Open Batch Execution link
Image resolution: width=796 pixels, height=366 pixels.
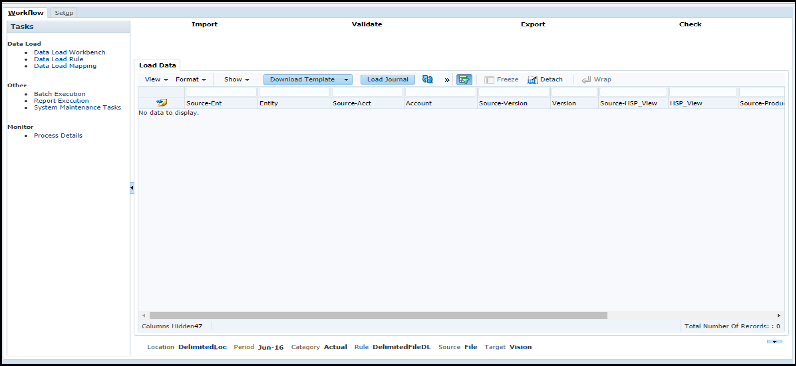pyautogui.click(x=59, y=94)
